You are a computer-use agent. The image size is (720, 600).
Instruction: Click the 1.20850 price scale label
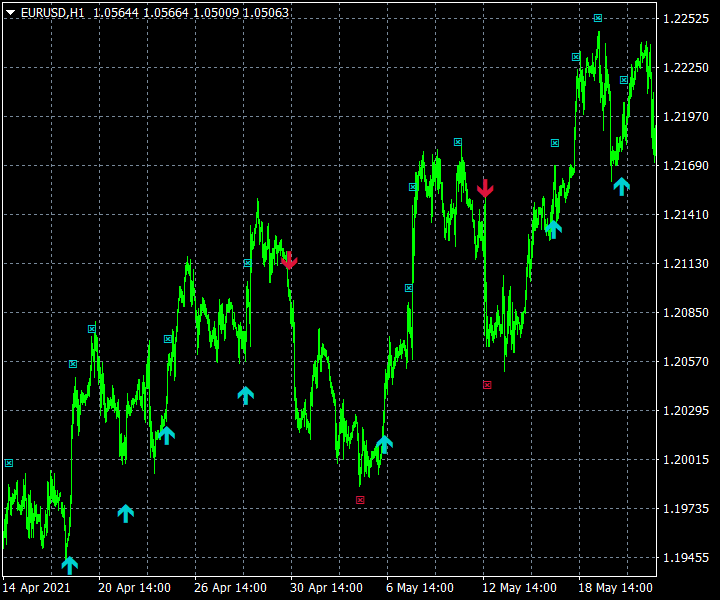pos(686,312)
